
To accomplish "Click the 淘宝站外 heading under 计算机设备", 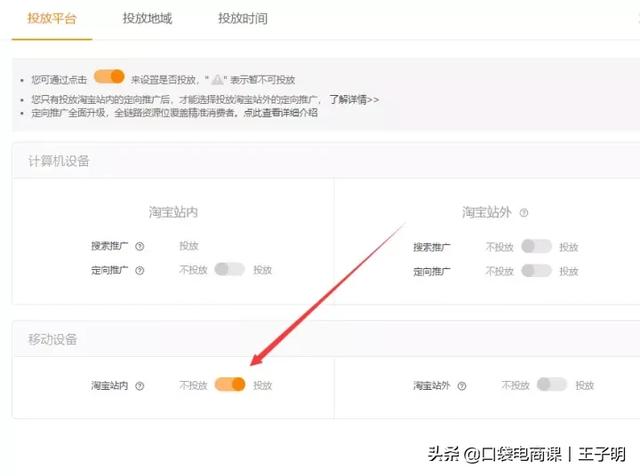I will tap(487, 212).
